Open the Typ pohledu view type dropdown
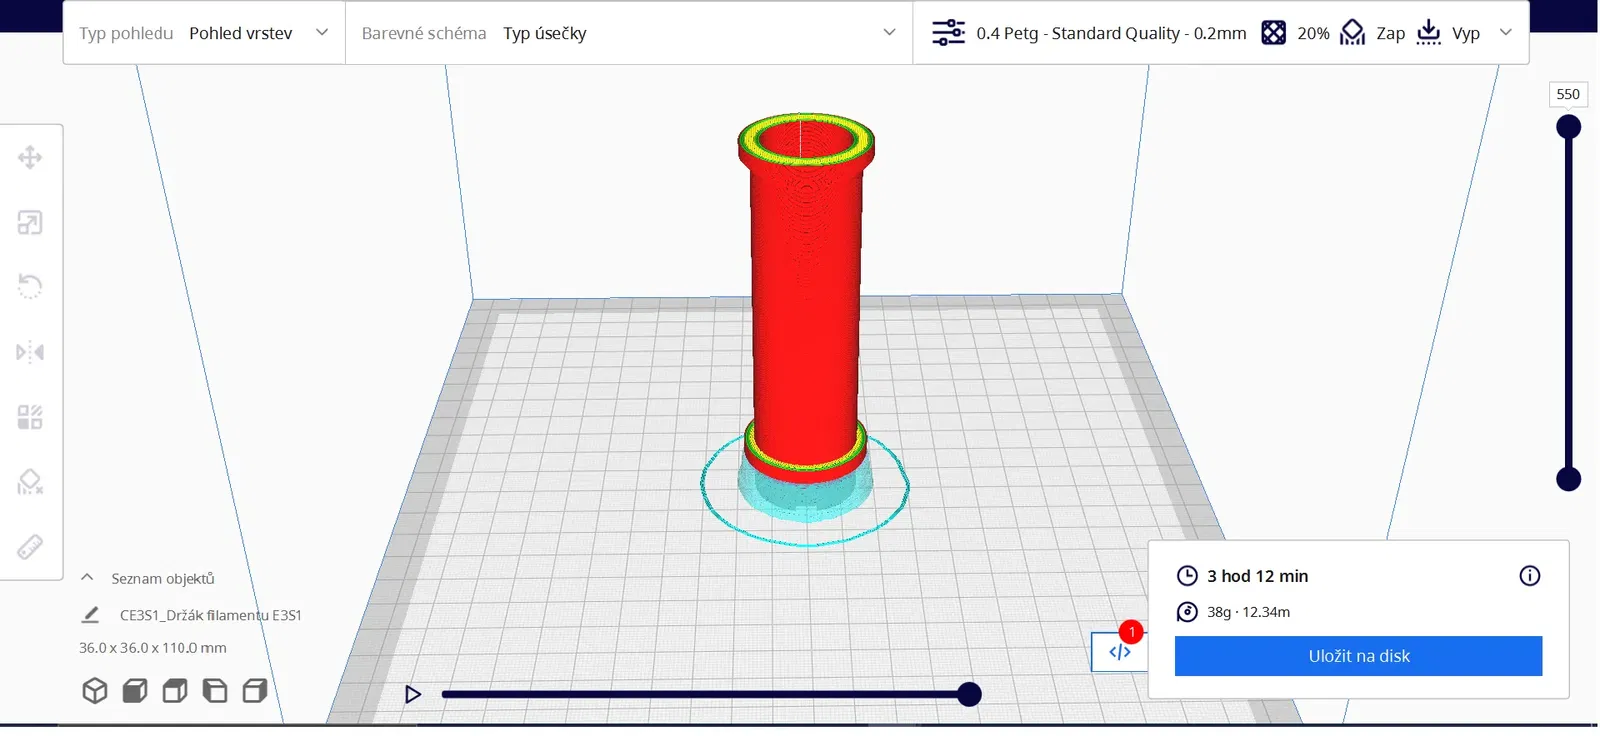 coord(204,33)
